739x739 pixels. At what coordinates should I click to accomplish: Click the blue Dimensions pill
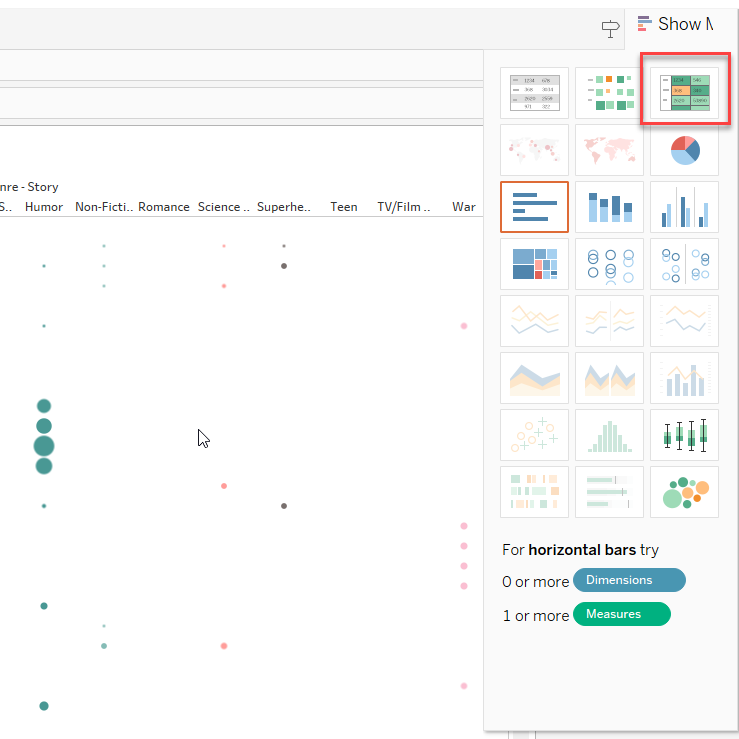629,580
